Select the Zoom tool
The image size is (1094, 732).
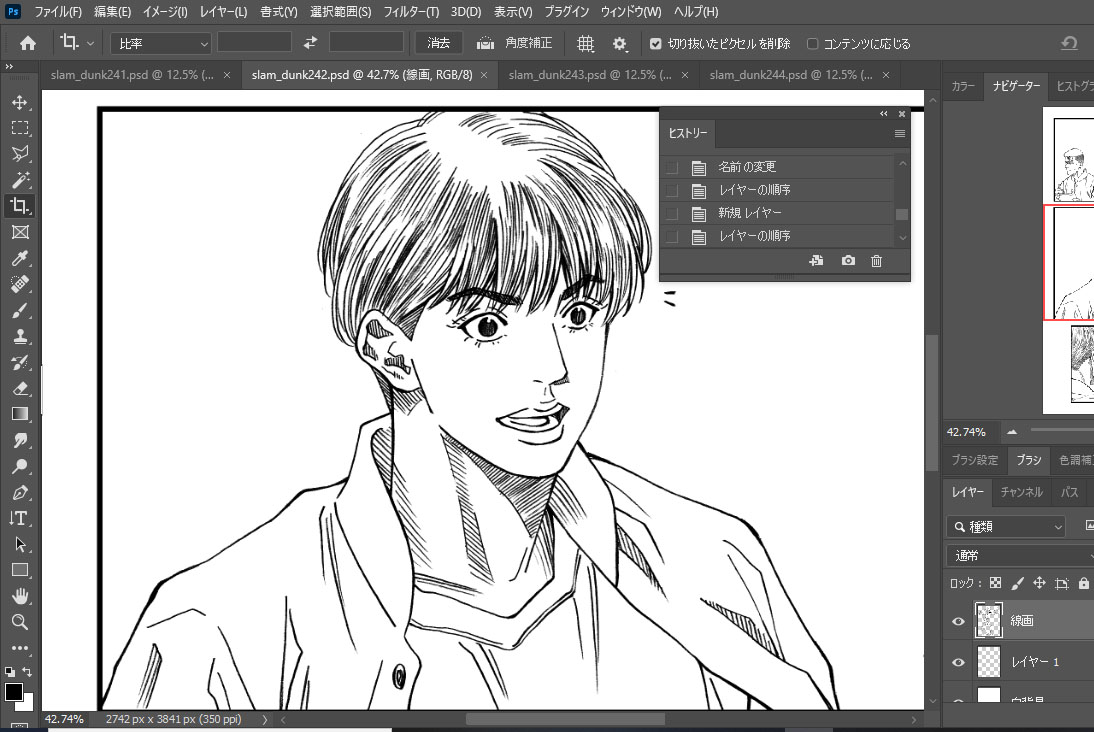click(x=20, y=622)
